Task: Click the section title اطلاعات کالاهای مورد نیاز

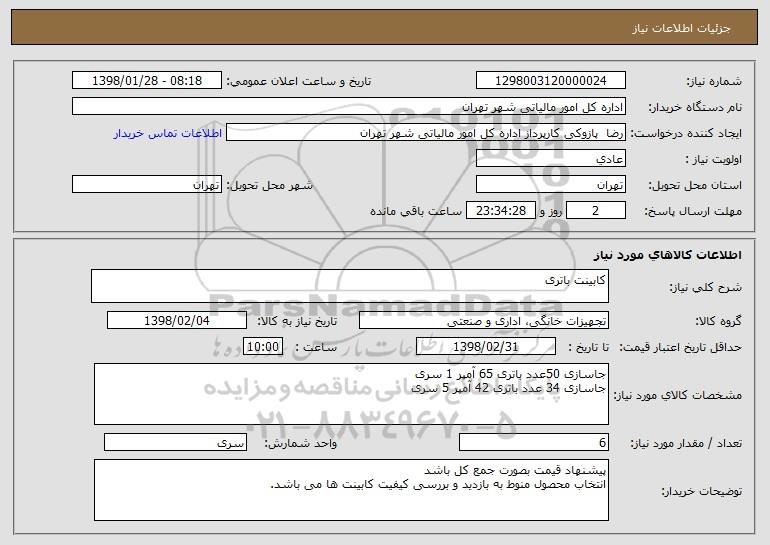Action: 667,255
